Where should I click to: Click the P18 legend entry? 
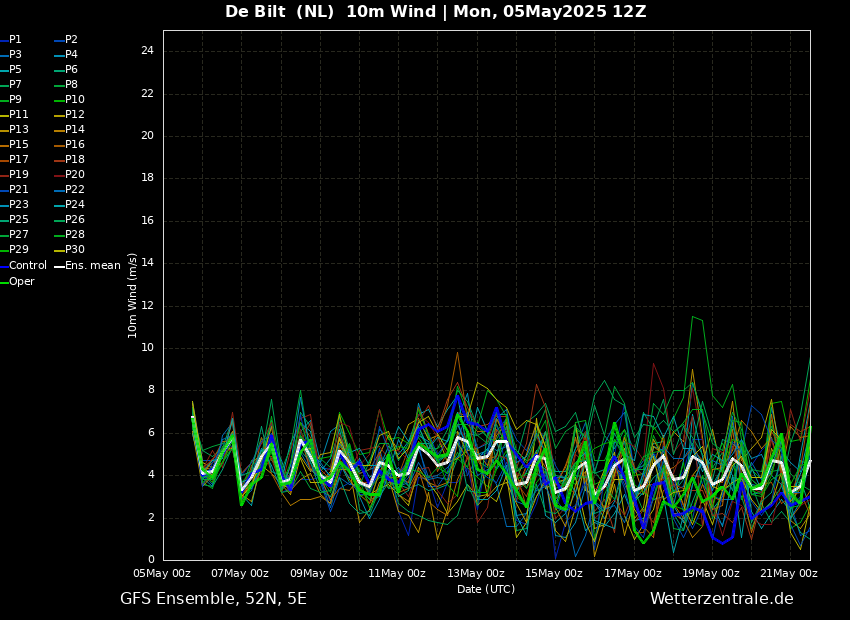[75, 160]
